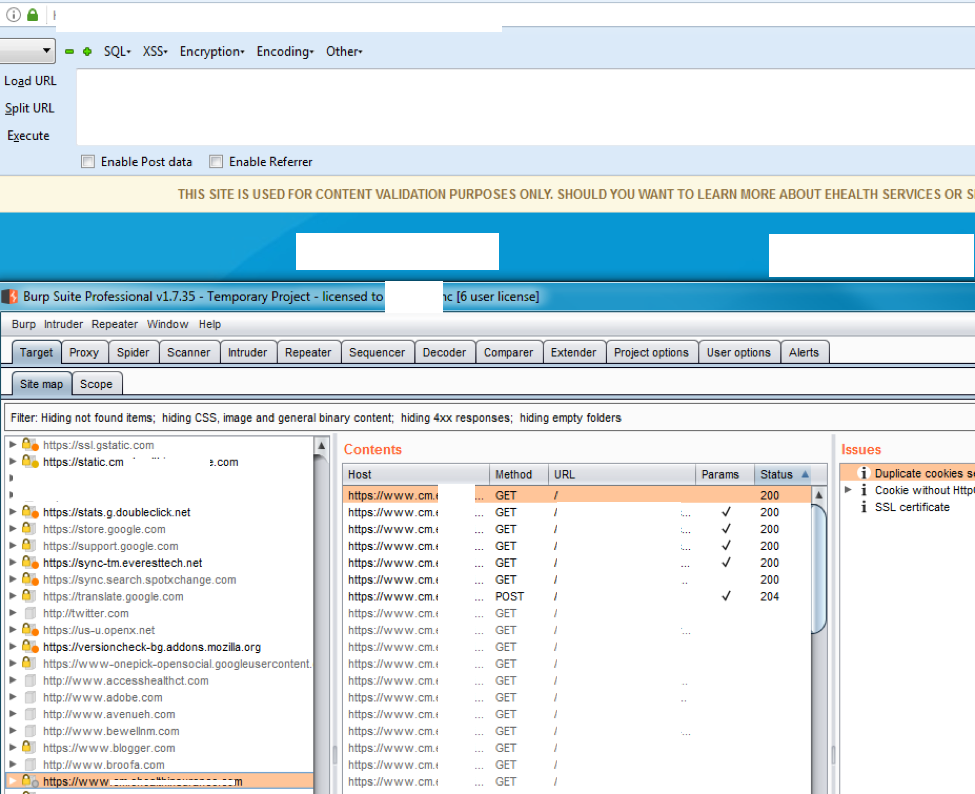Click the site info icon in address bar

(13, 14)
